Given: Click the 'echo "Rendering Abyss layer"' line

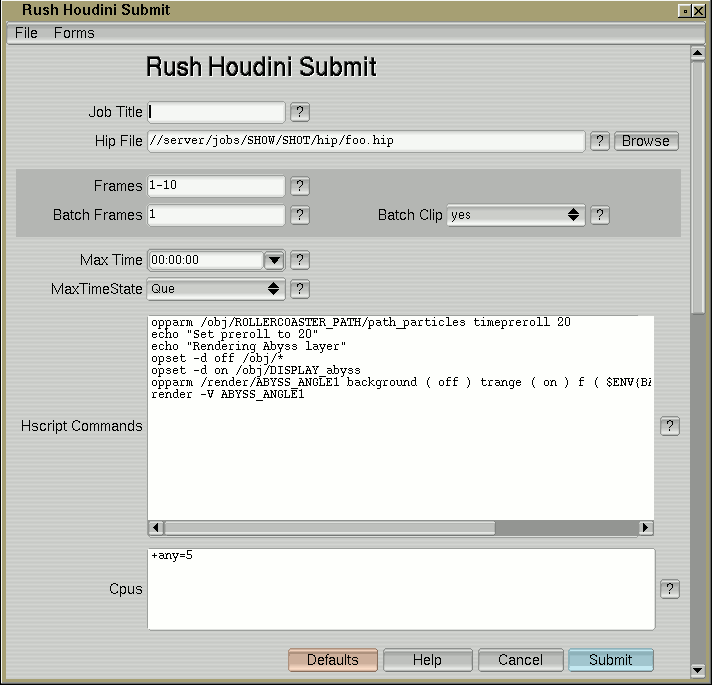Looking at the screenshot, I should [x=248, y=346].
